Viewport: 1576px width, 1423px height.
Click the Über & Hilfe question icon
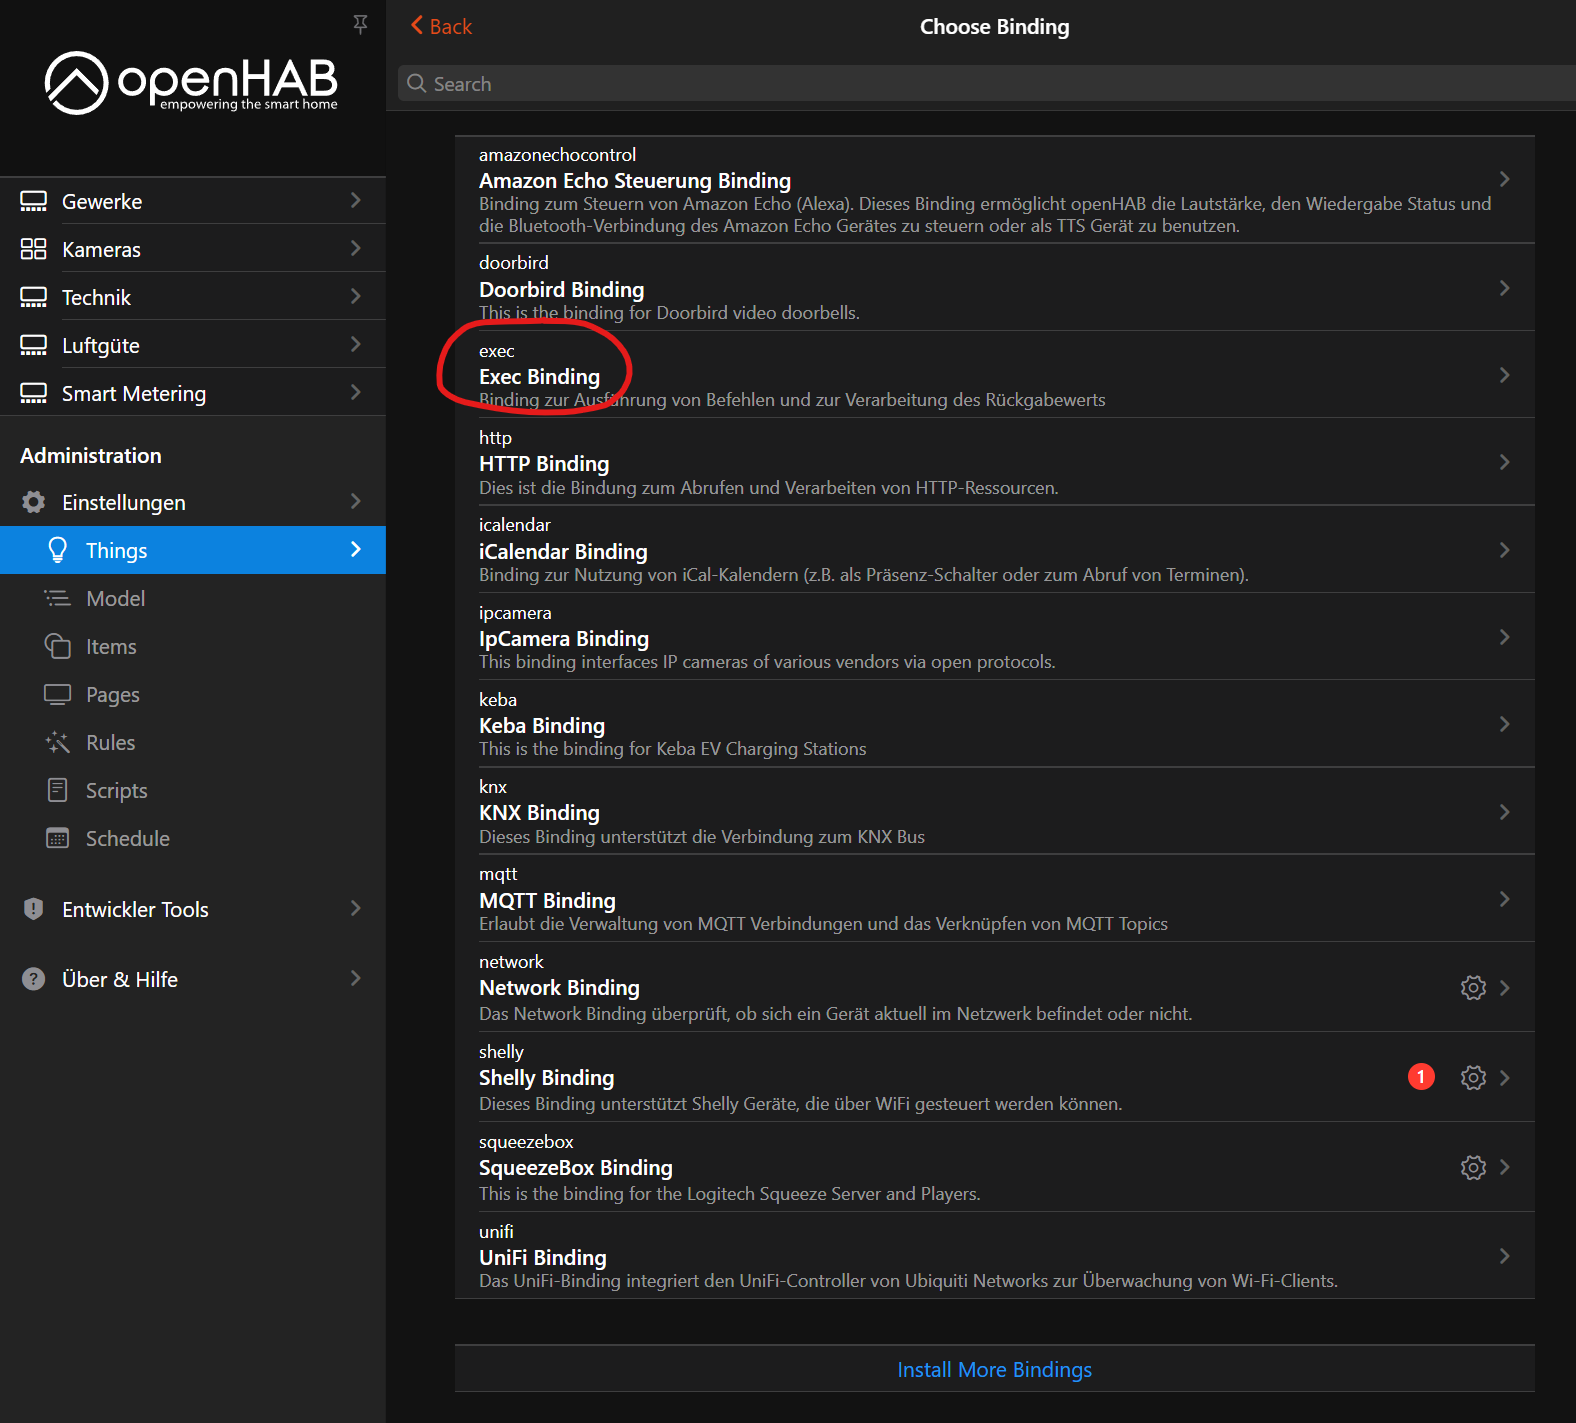tap(34, 979)
